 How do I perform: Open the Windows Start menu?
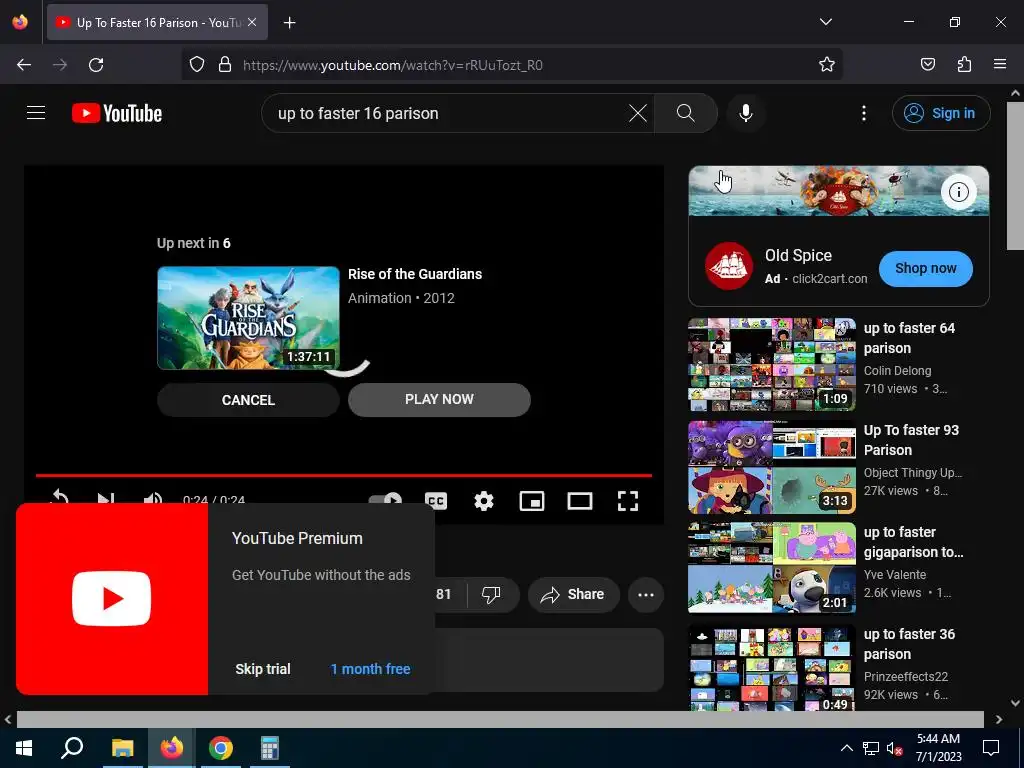coord(24,748)
